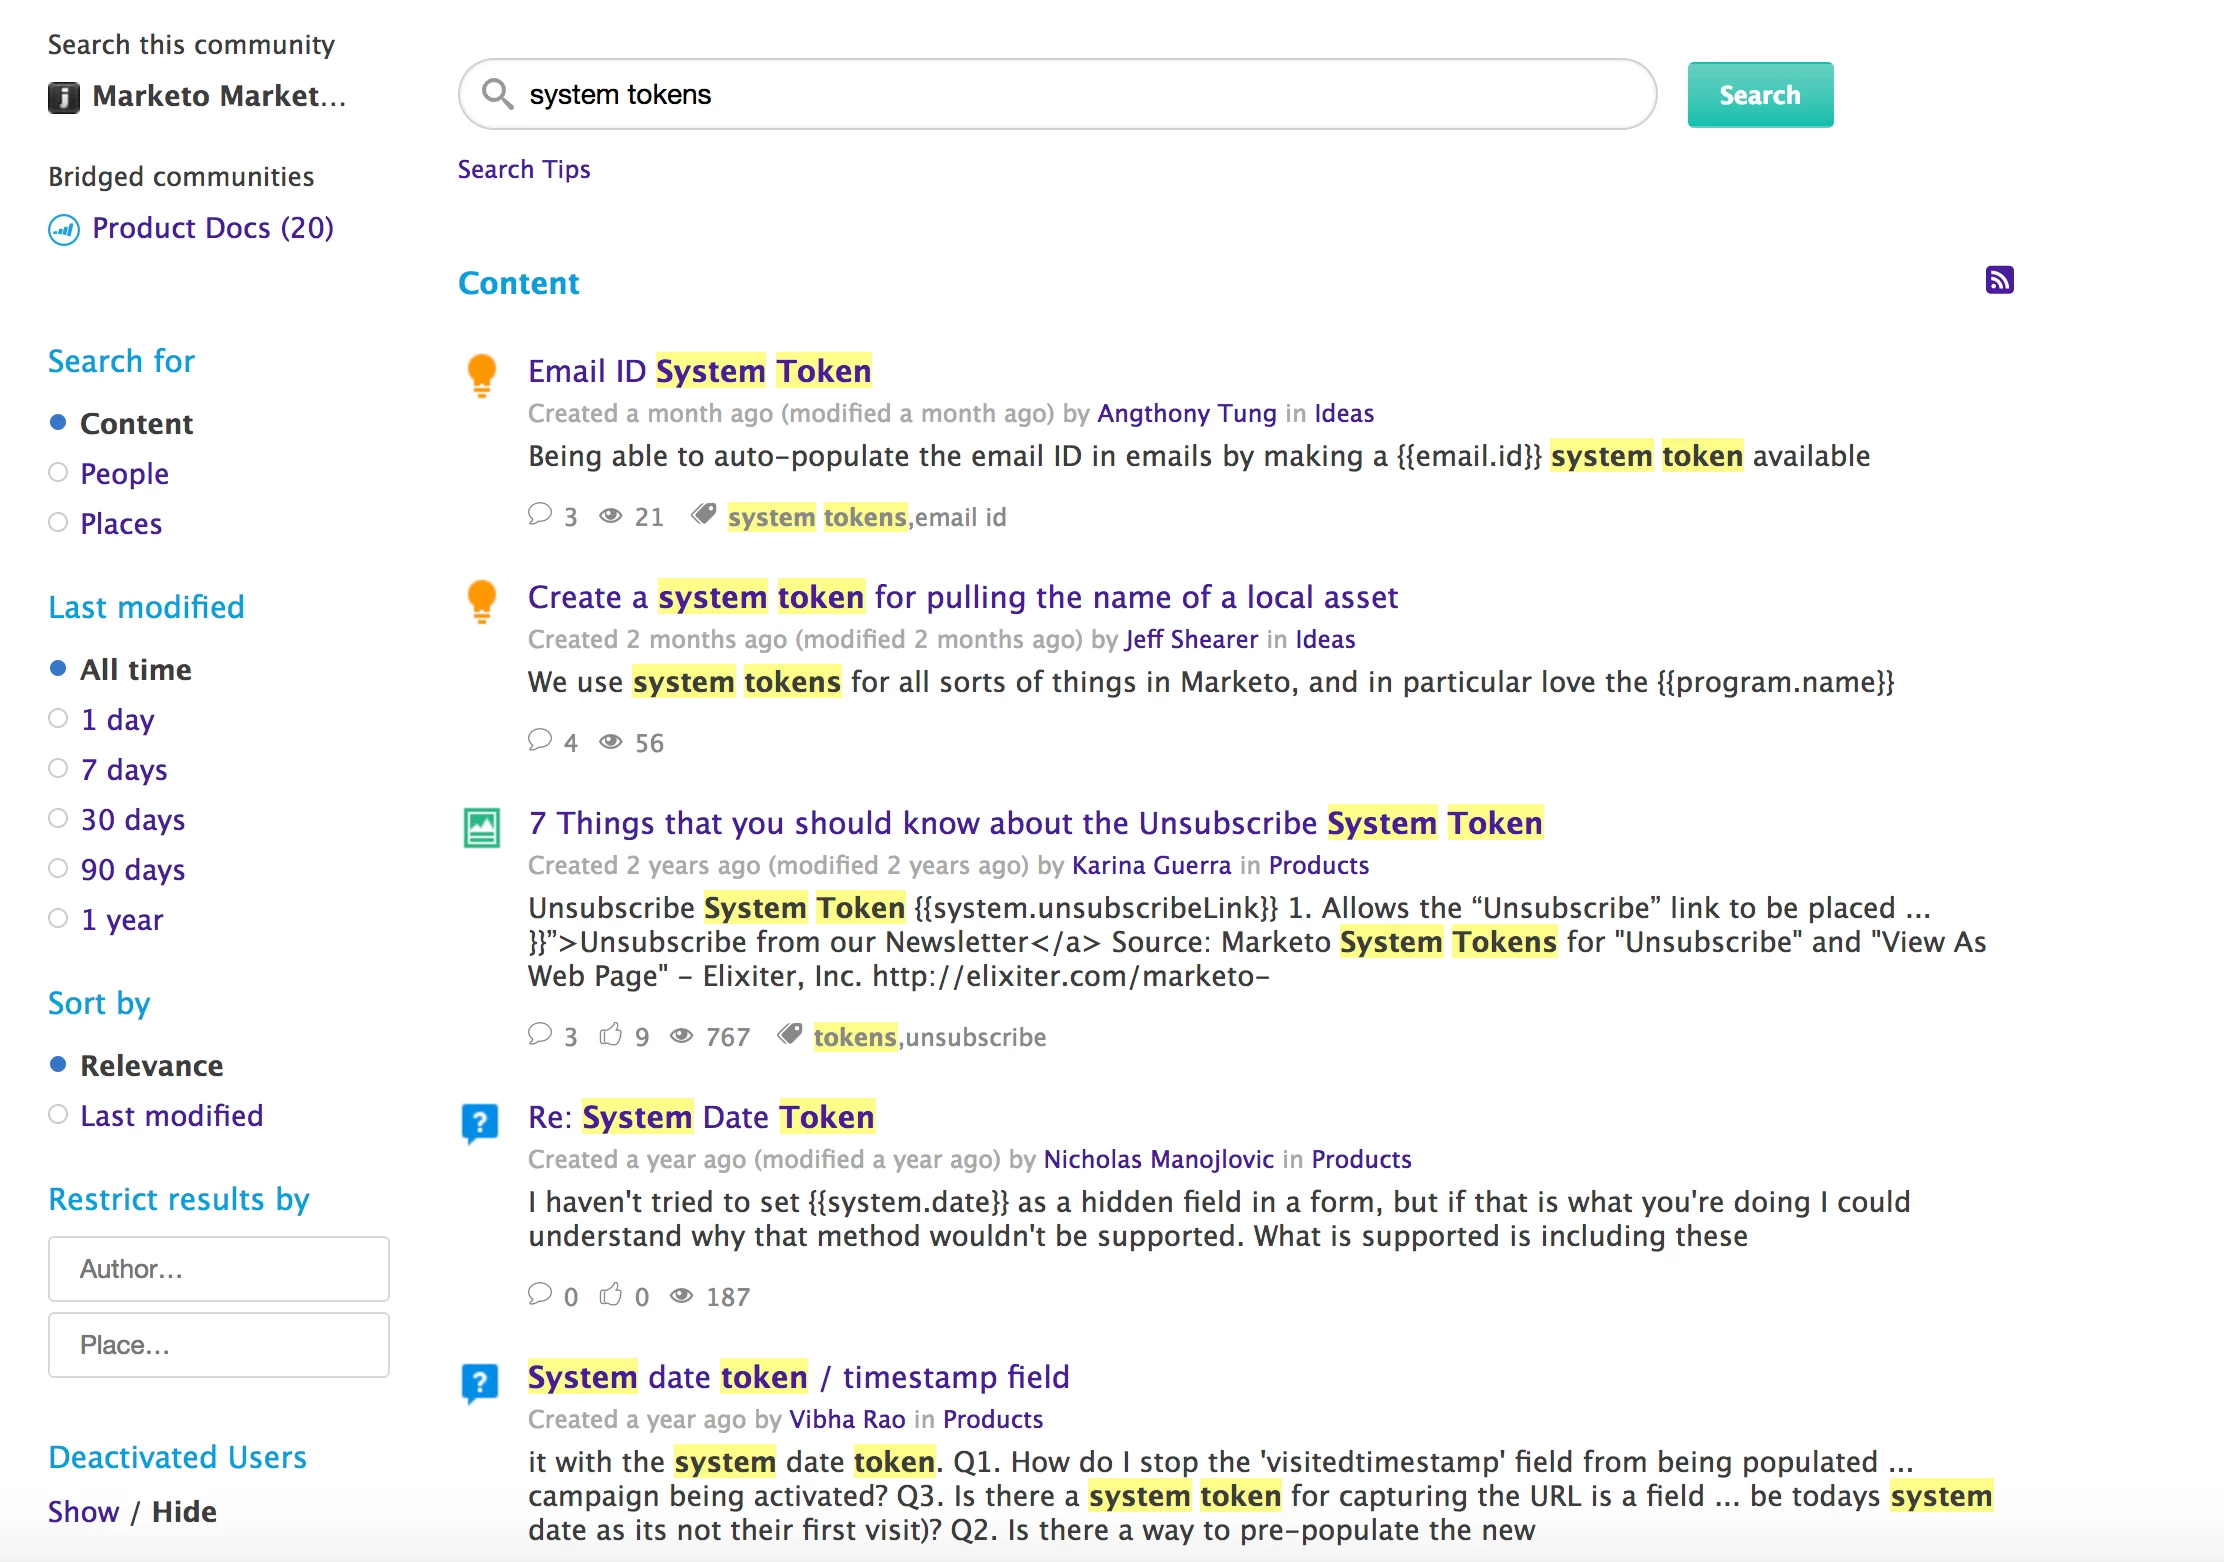Select the 7 days last modified filter
Screen dimensions: 2224x1562
(59, 769)
